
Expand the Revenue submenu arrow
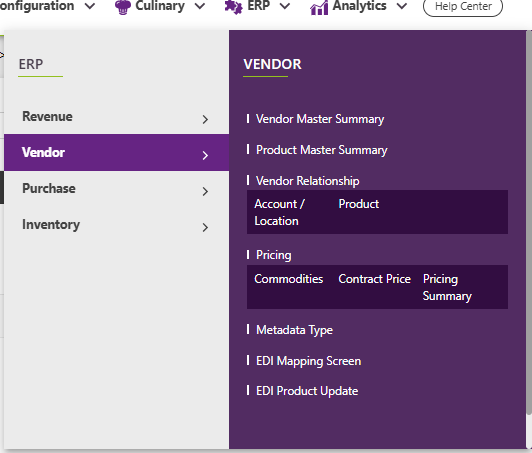pyautogui.click(x=205, y=119)
